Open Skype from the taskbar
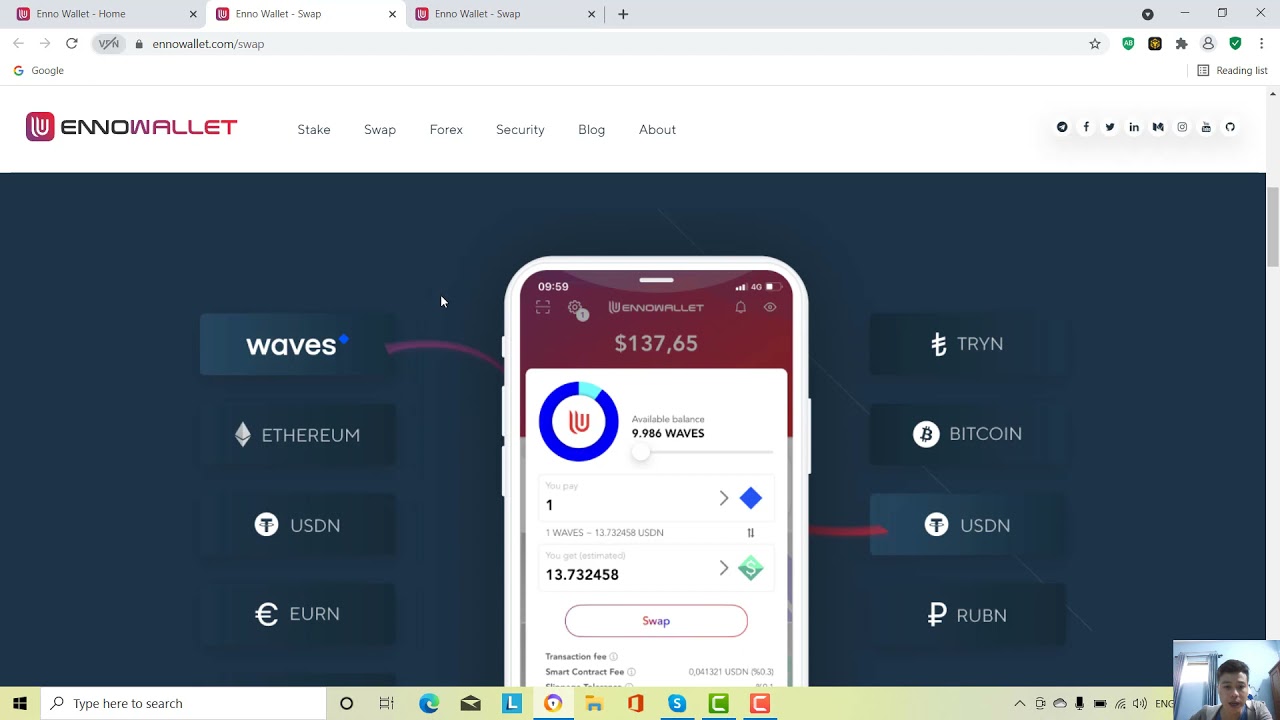This screenshot has height=720, width=1280. tap(677, 704)
